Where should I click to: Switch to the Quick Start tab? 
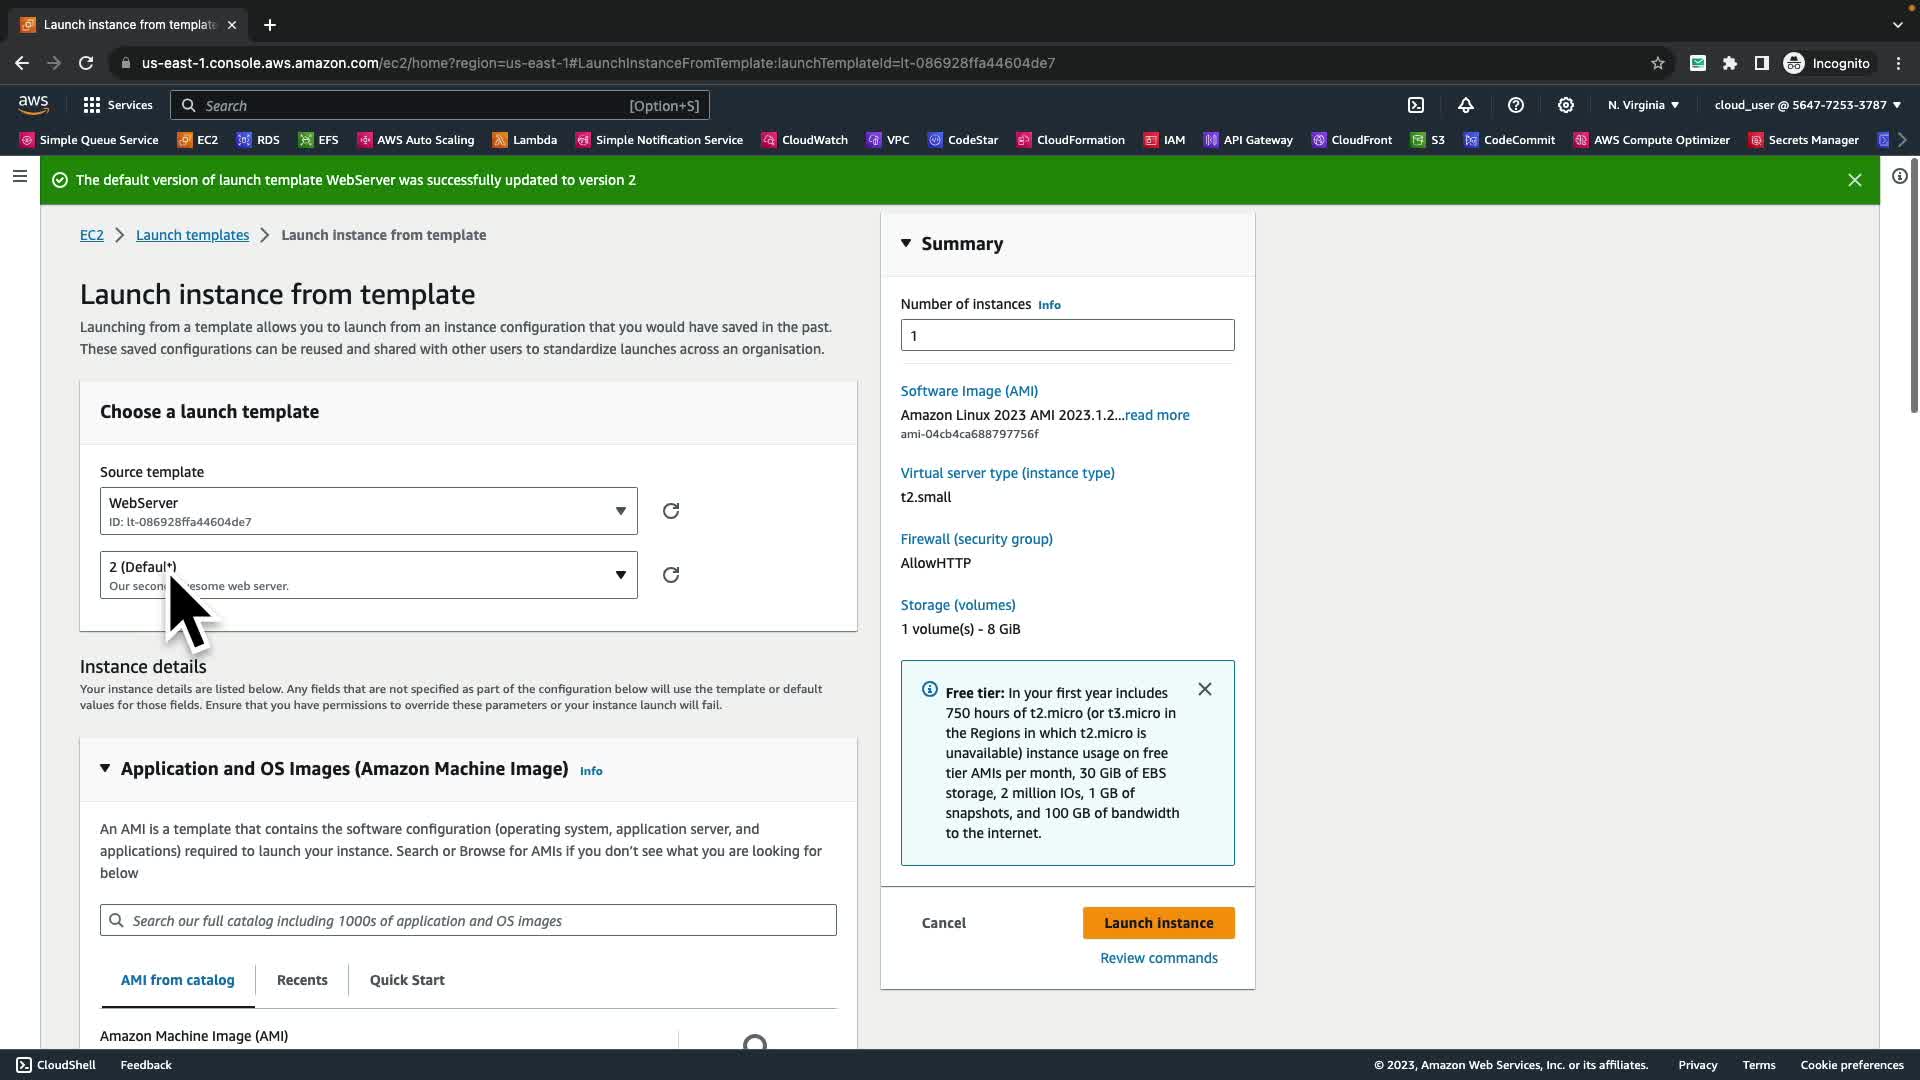pos(407,980)
